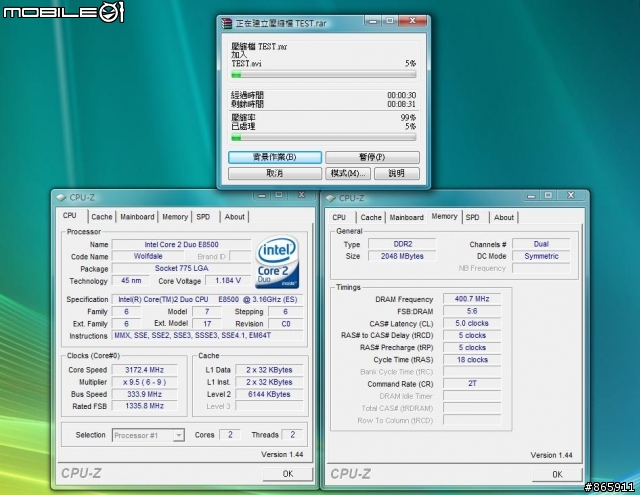This screenshot has width=640, height=495.
Task: Close the right CPU-Z window
Action: [571, 195]
